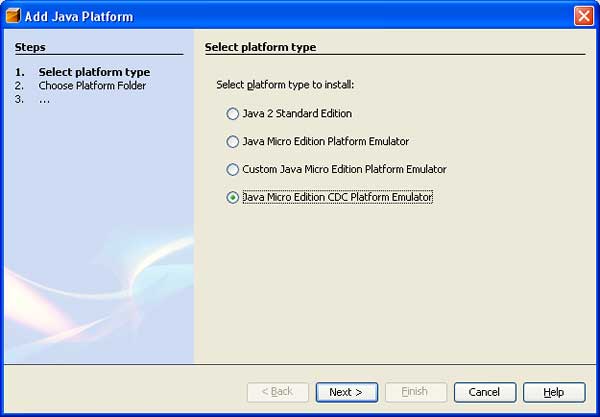This screenshot has width=600, height=417.
Task: Click the Cancel button
Action: [x=485, y=392]
